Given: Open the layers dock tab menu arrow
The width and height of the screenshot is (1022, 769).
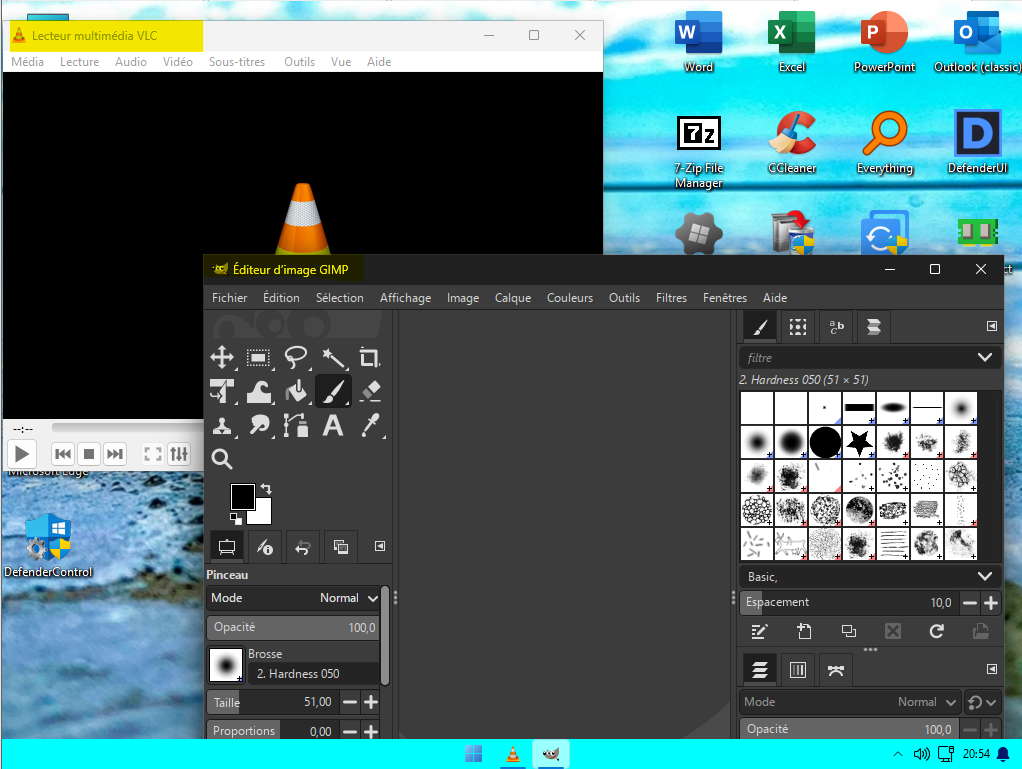Looking at the screenshot, I should [991, 669].
